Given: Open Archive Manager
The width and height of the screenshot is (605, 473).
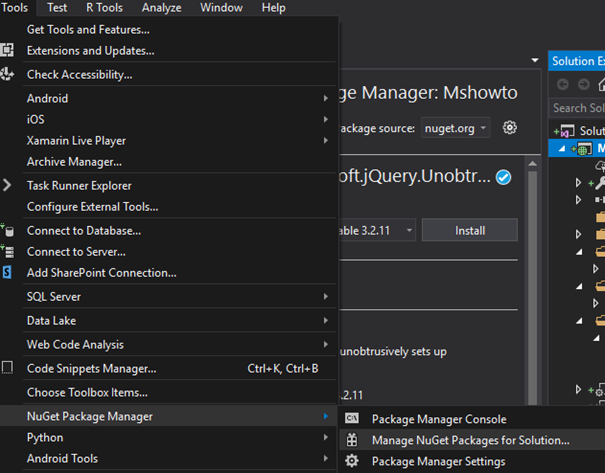Looking at the screenshot, I should coord(169,162).
